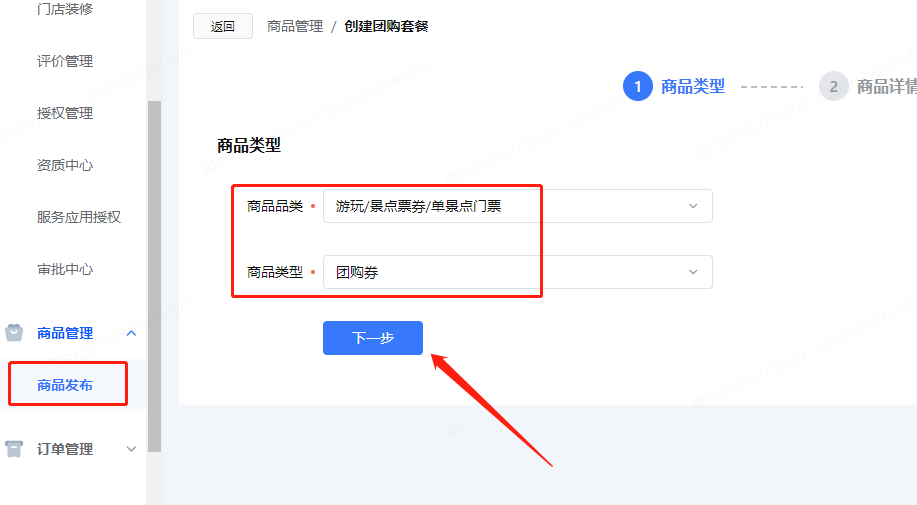Open 服务应用授权 from the sidebar
917x505 pixels.
click(79, 217)
